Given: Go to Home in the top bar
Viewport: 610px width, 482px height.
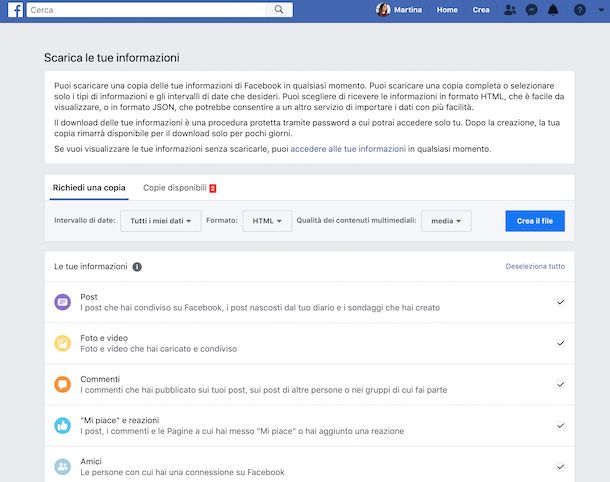Looking at the screenshot, I should 447,10.
